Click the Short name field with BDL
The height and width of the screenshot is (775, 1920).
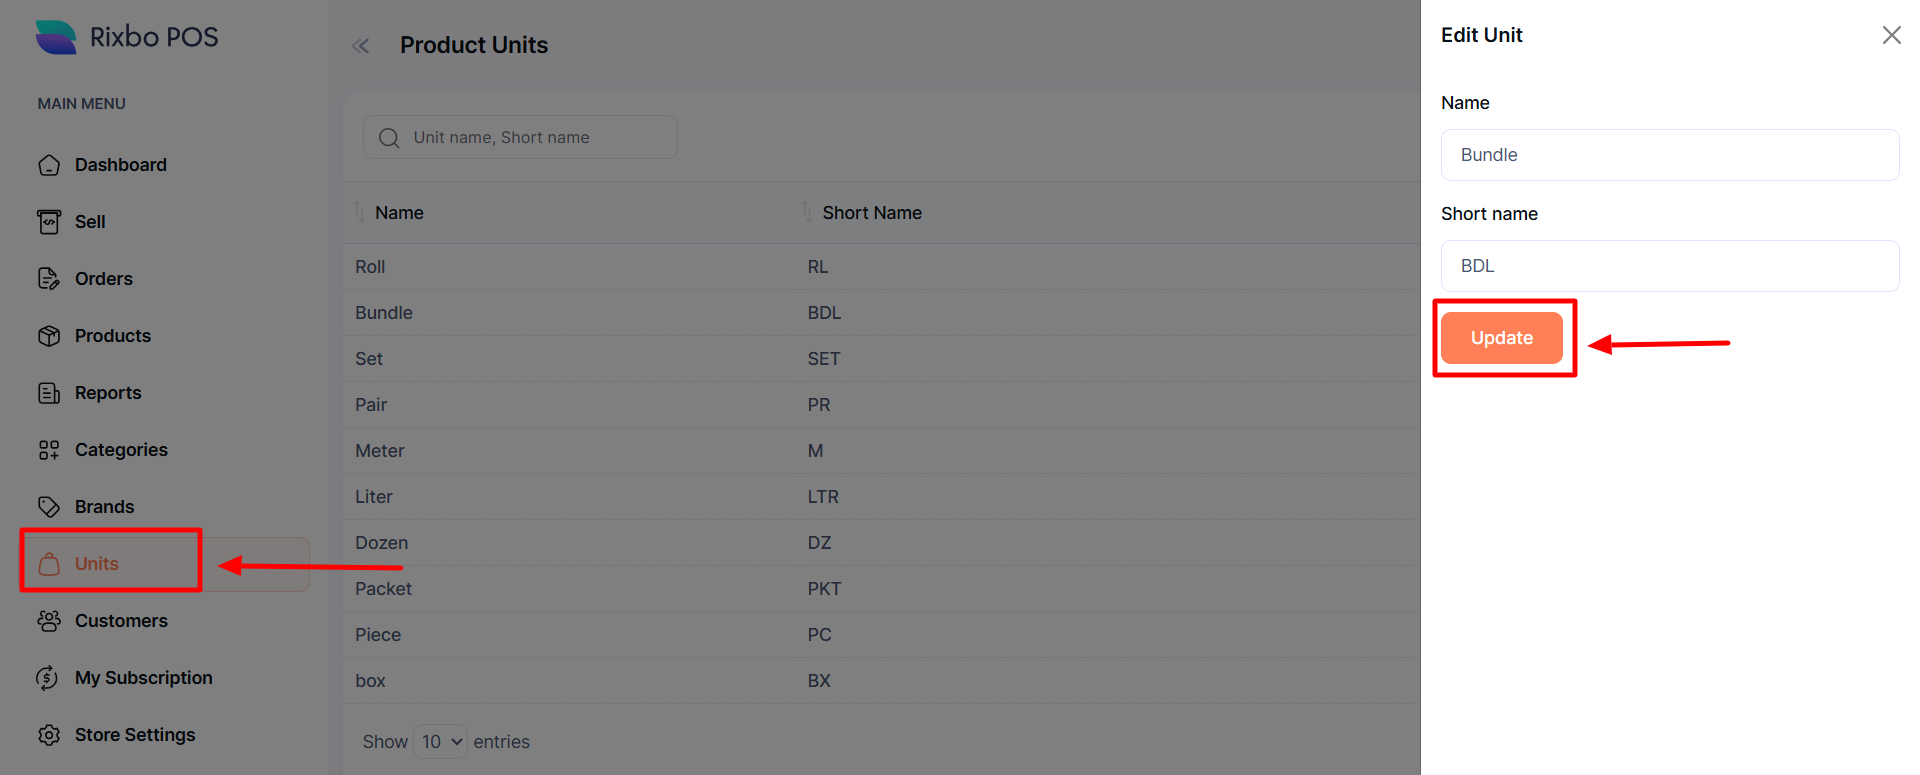point(1669,266)
